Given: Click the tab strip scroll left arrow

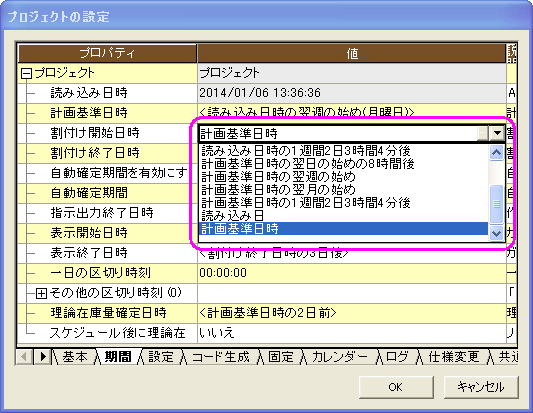Looking at the screenshot, I should [24, 357].
